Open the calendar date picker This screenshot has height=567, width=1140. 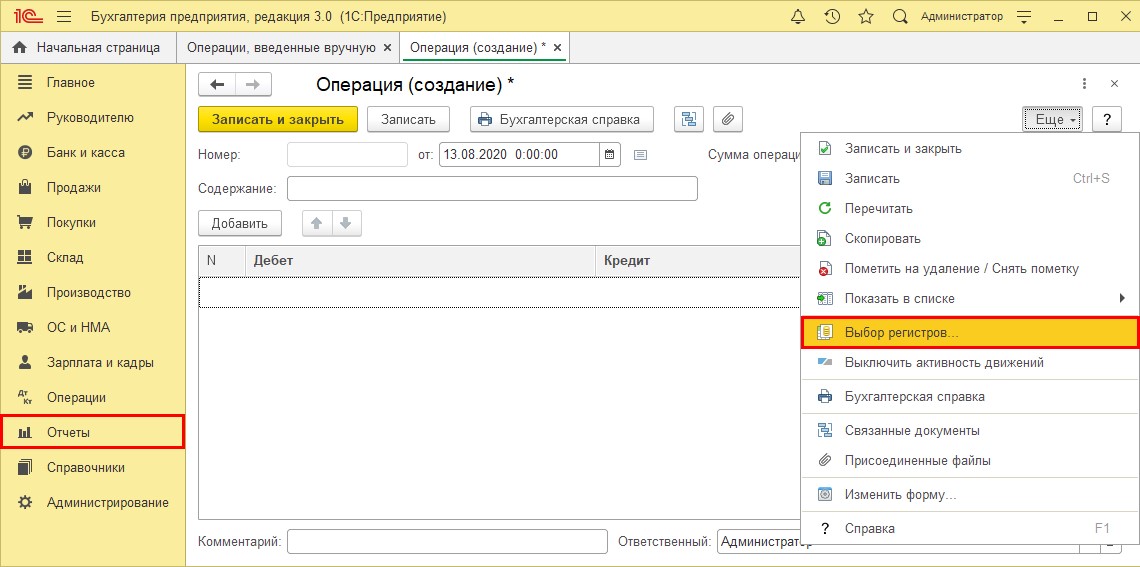(x=610, y=155)
